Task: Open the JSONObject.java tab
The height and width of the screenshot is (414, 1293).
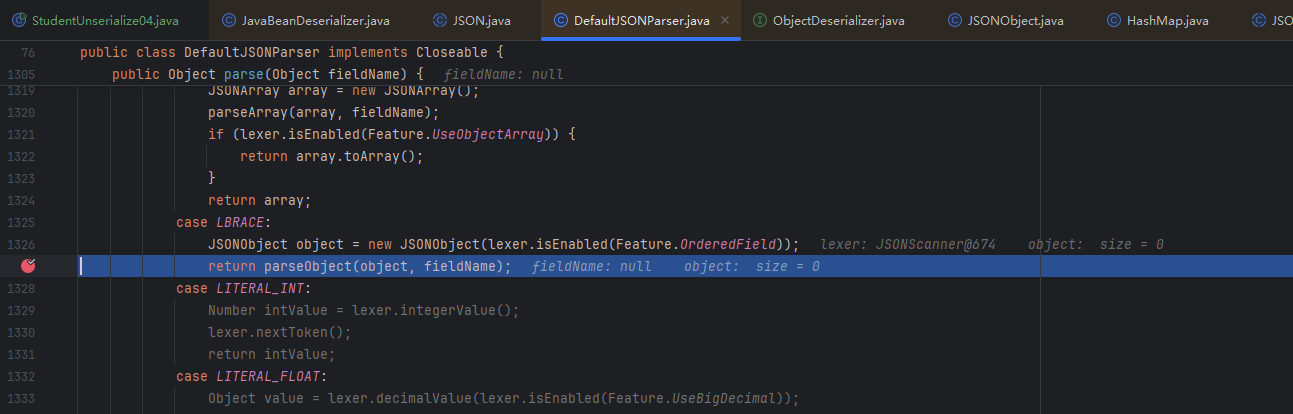Action: 1006,20
